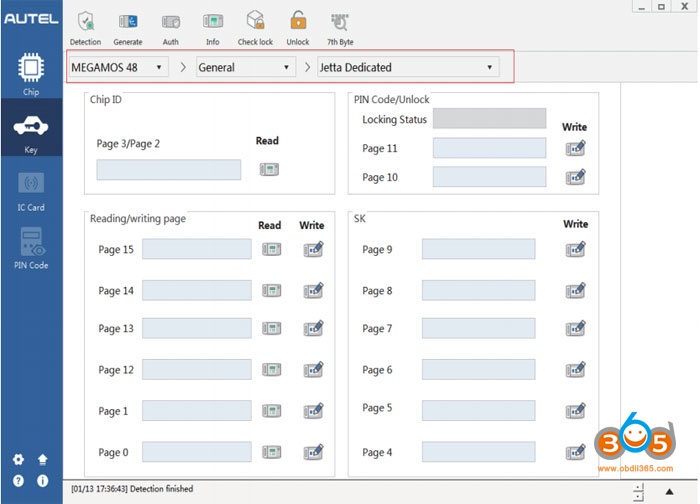
Task: Focus the SK Page 4 input field
Action: click(x=479, y=452)
